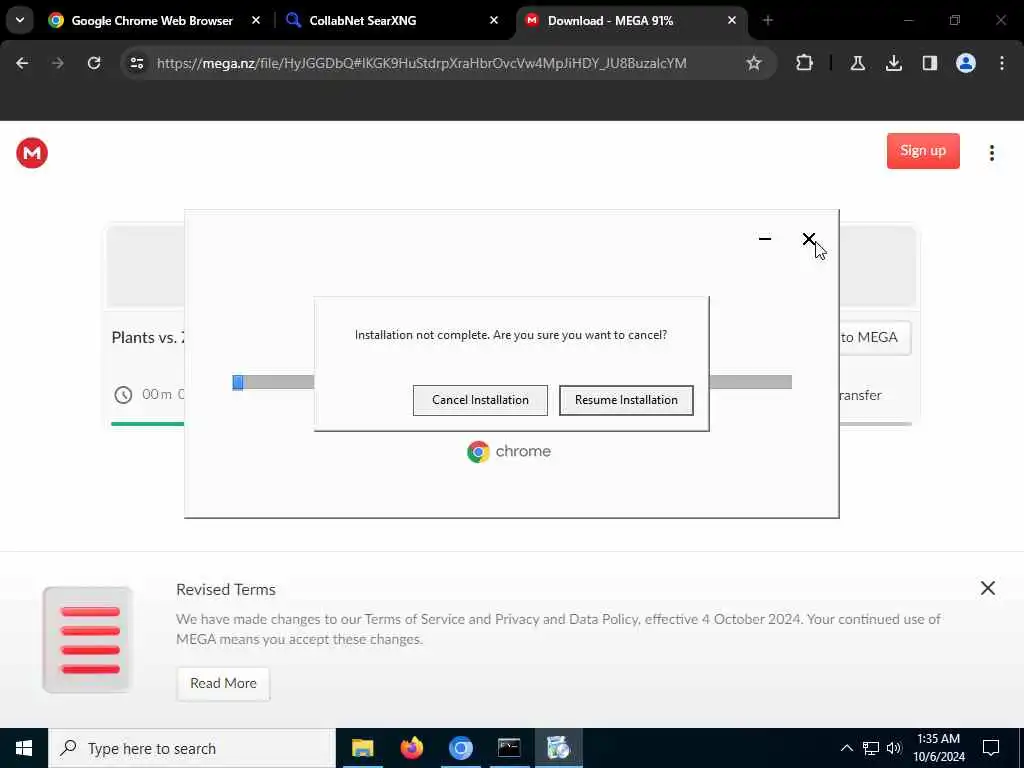Open Firefox from taskbar
1024x768 pixels.
click(x=411, y=748)
